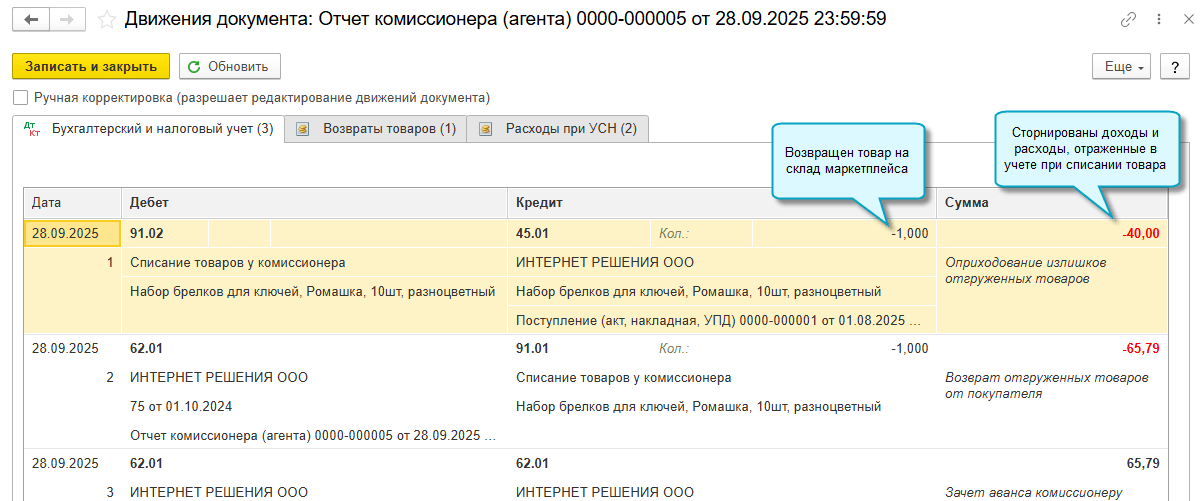Open help with the question mark button
The height and width of the screenshot is (501, 1204).
(1174, 67)
